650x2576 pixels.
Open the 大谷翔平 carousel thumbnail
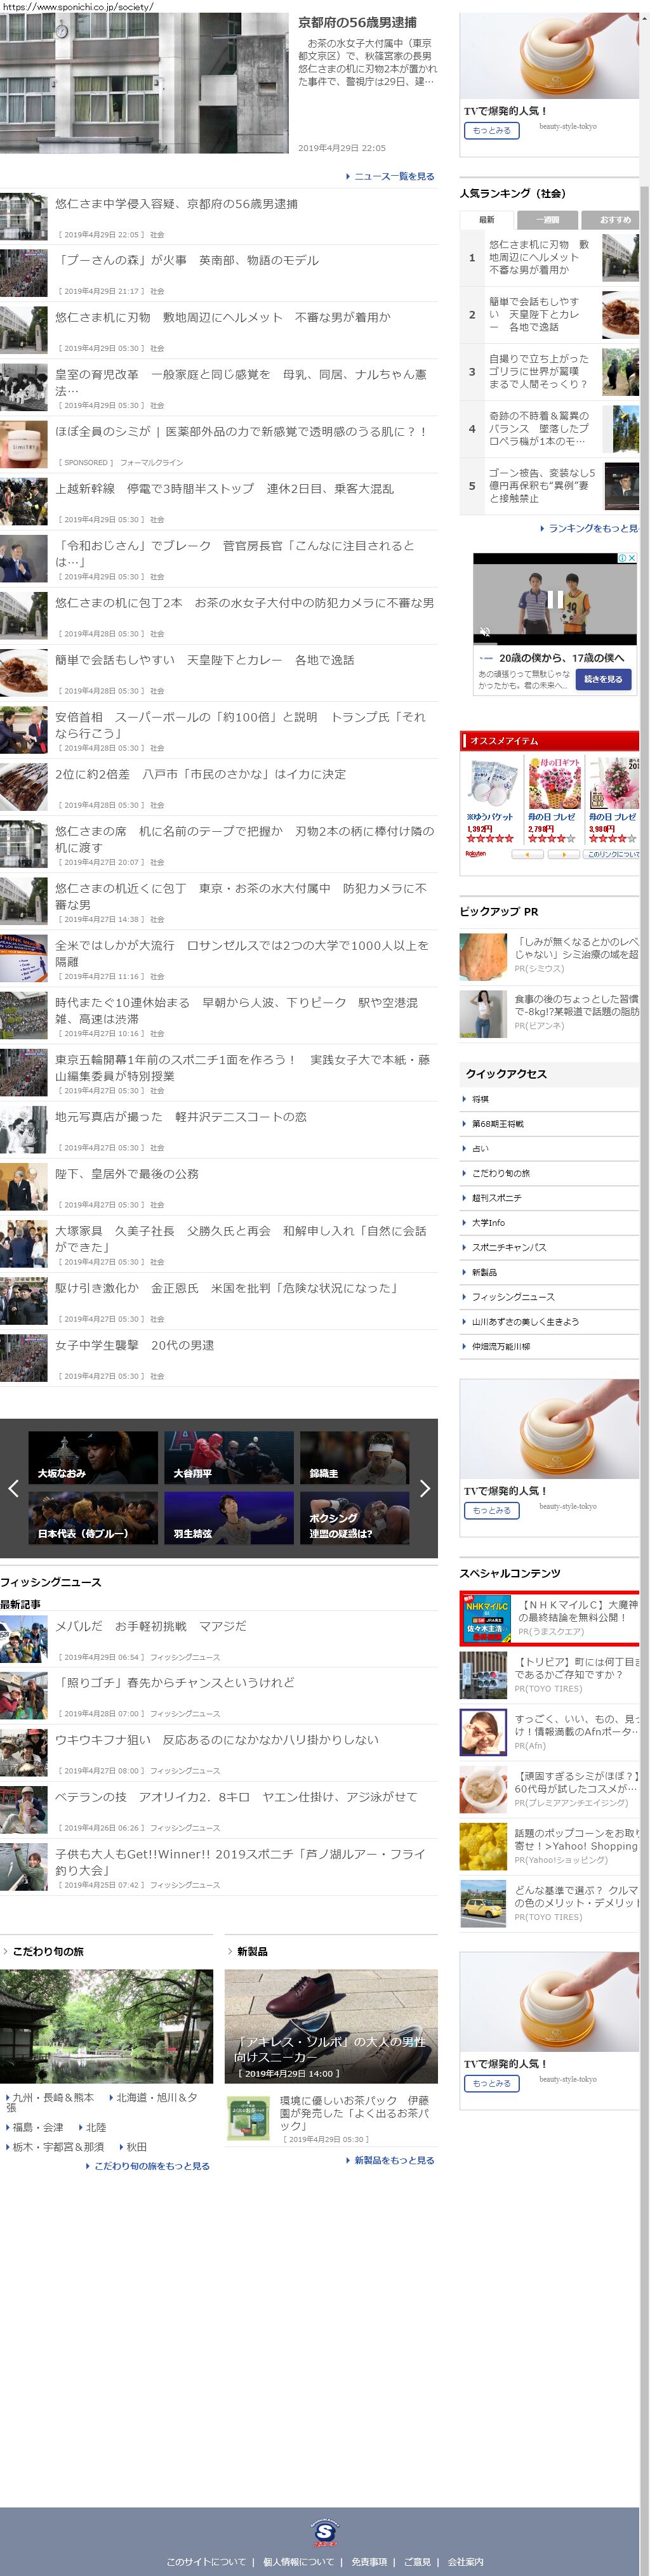(228, 1458)
